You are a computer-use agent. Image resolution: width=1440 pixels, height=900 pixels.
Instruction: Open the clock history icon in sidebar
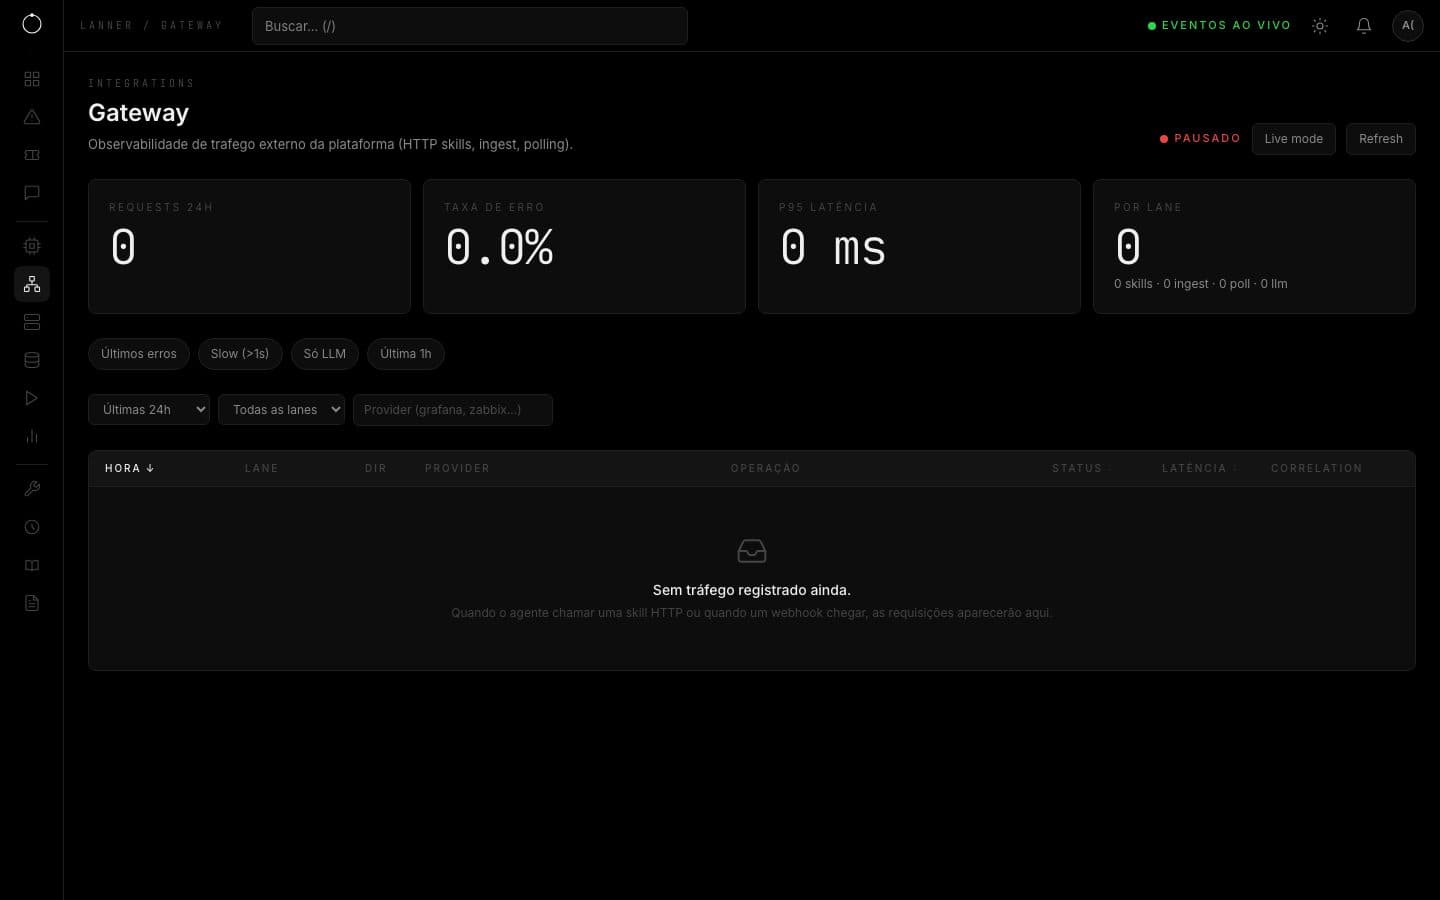pyautogui.click(x=32, y=527)
